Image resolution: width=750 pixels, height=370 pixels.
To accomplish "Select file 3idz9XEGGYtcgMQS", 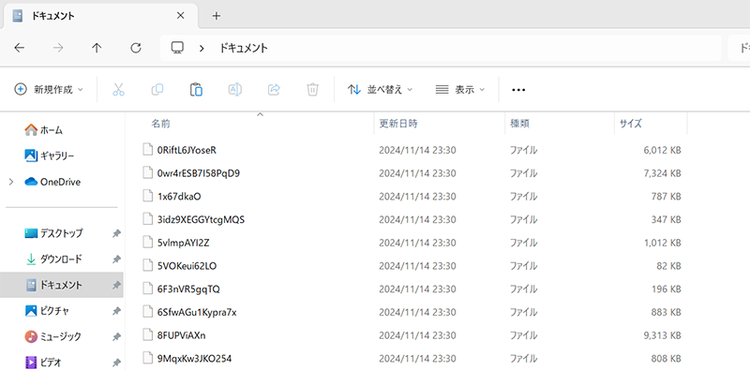I will 201,219.
